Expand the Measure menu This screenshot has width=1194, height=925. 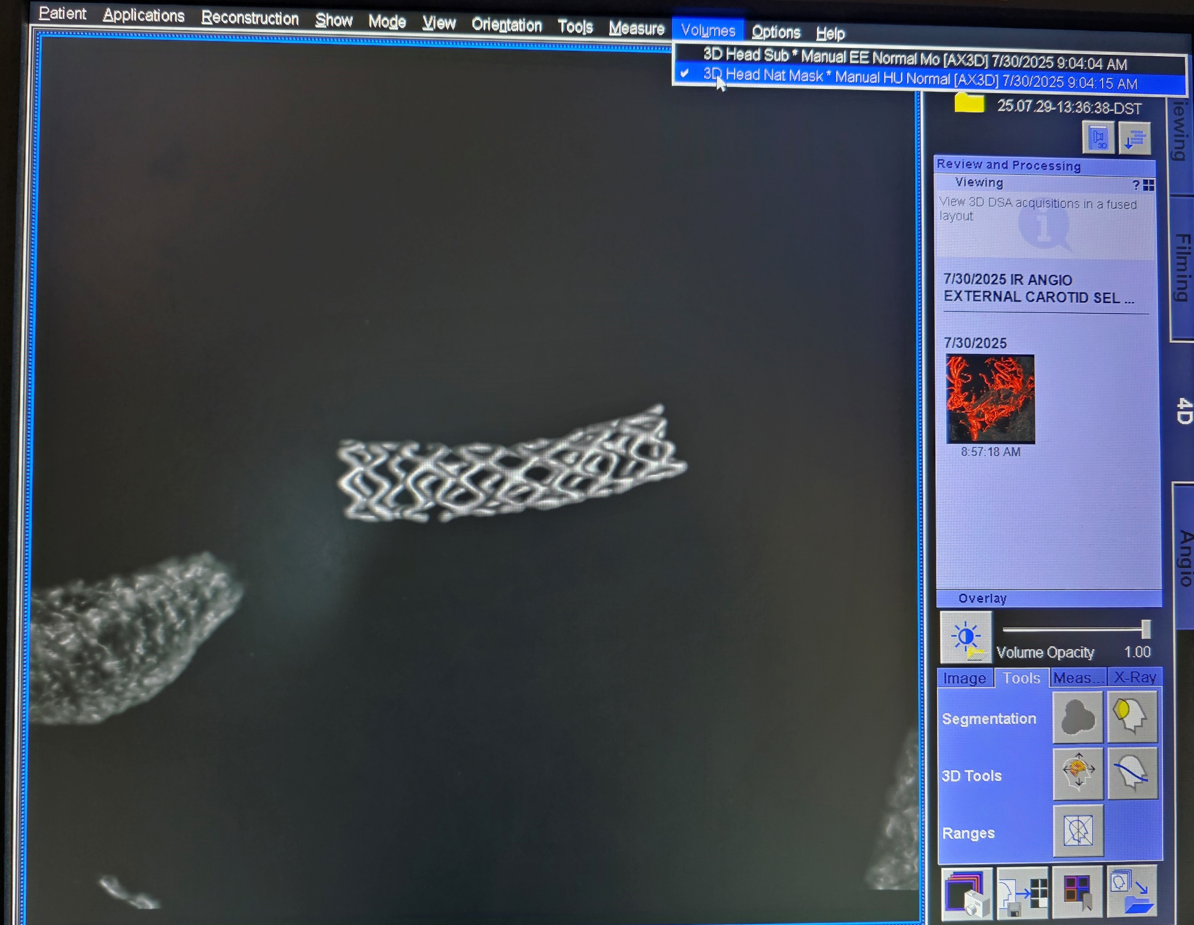(x=636, y=28)
